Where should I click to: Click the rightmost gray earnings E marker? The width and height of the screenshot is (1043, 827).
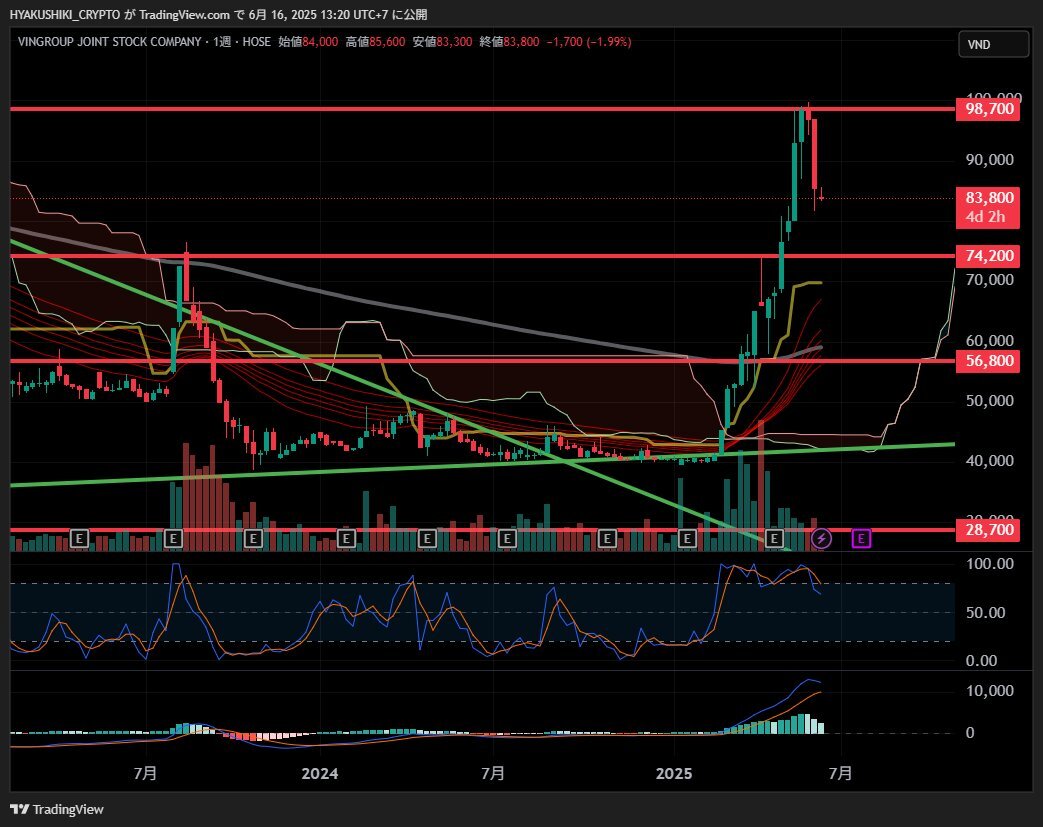tap(774, 538)
